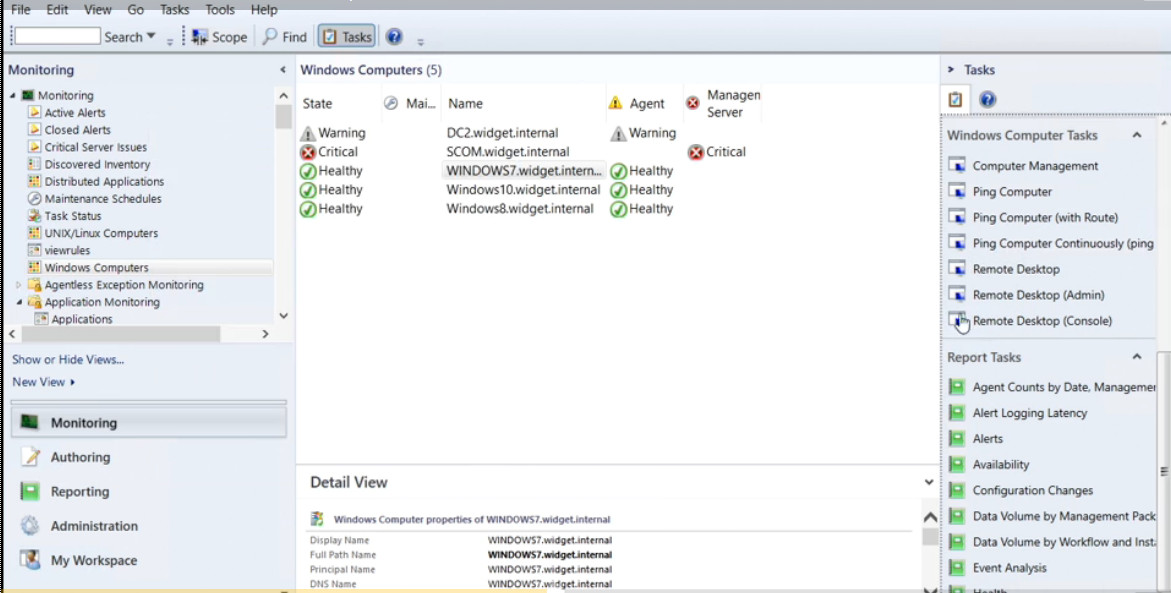Toggle the Tasks pane toolbar button
The width and height of the screenshot is (1171, 593).
[x=346, y=37]
